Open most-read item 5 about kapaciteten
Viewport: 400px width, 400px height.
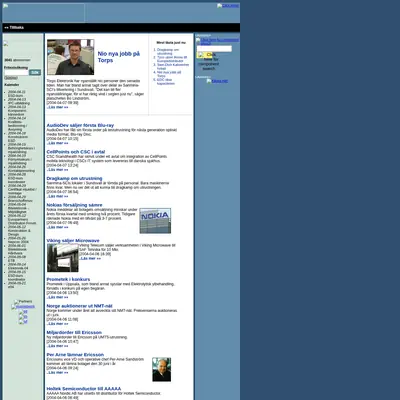click(166, 82)
